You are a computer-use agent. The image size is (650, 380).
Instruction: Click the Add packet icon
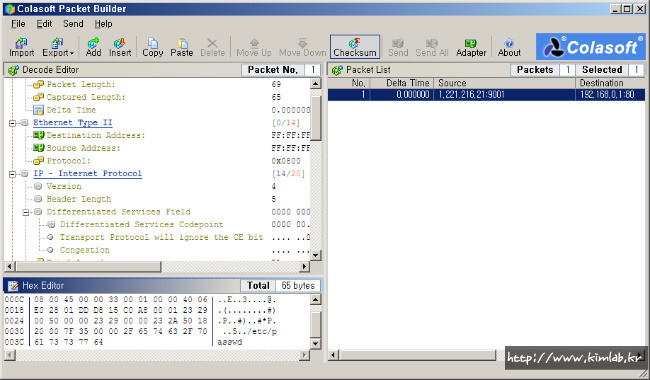point(93,46)
